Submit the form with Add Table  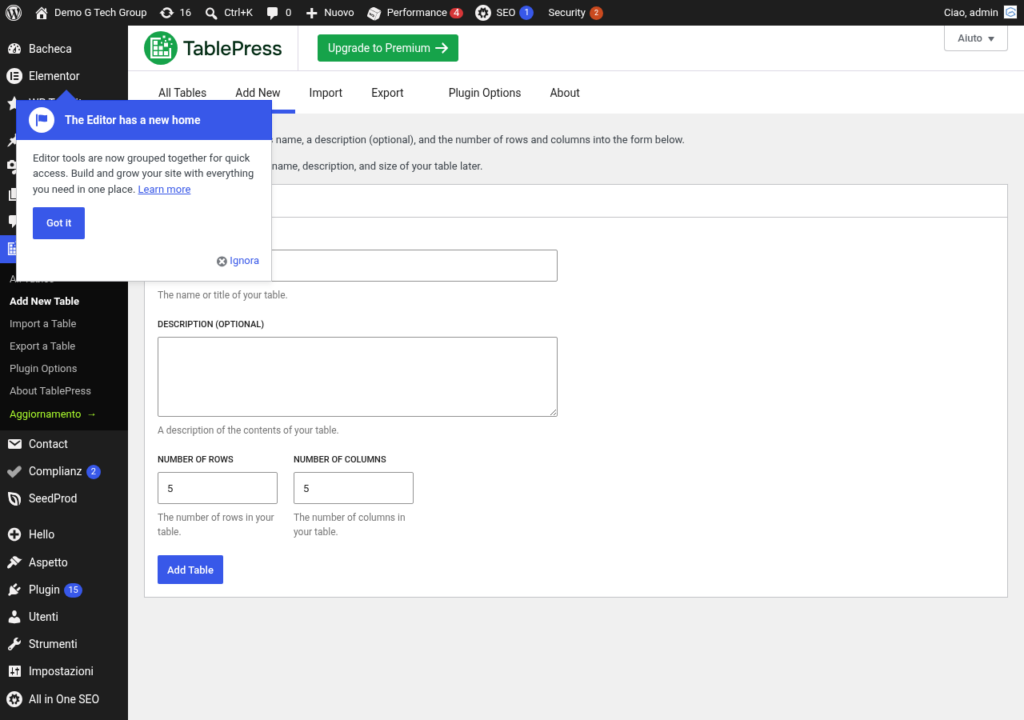[190, 570]
